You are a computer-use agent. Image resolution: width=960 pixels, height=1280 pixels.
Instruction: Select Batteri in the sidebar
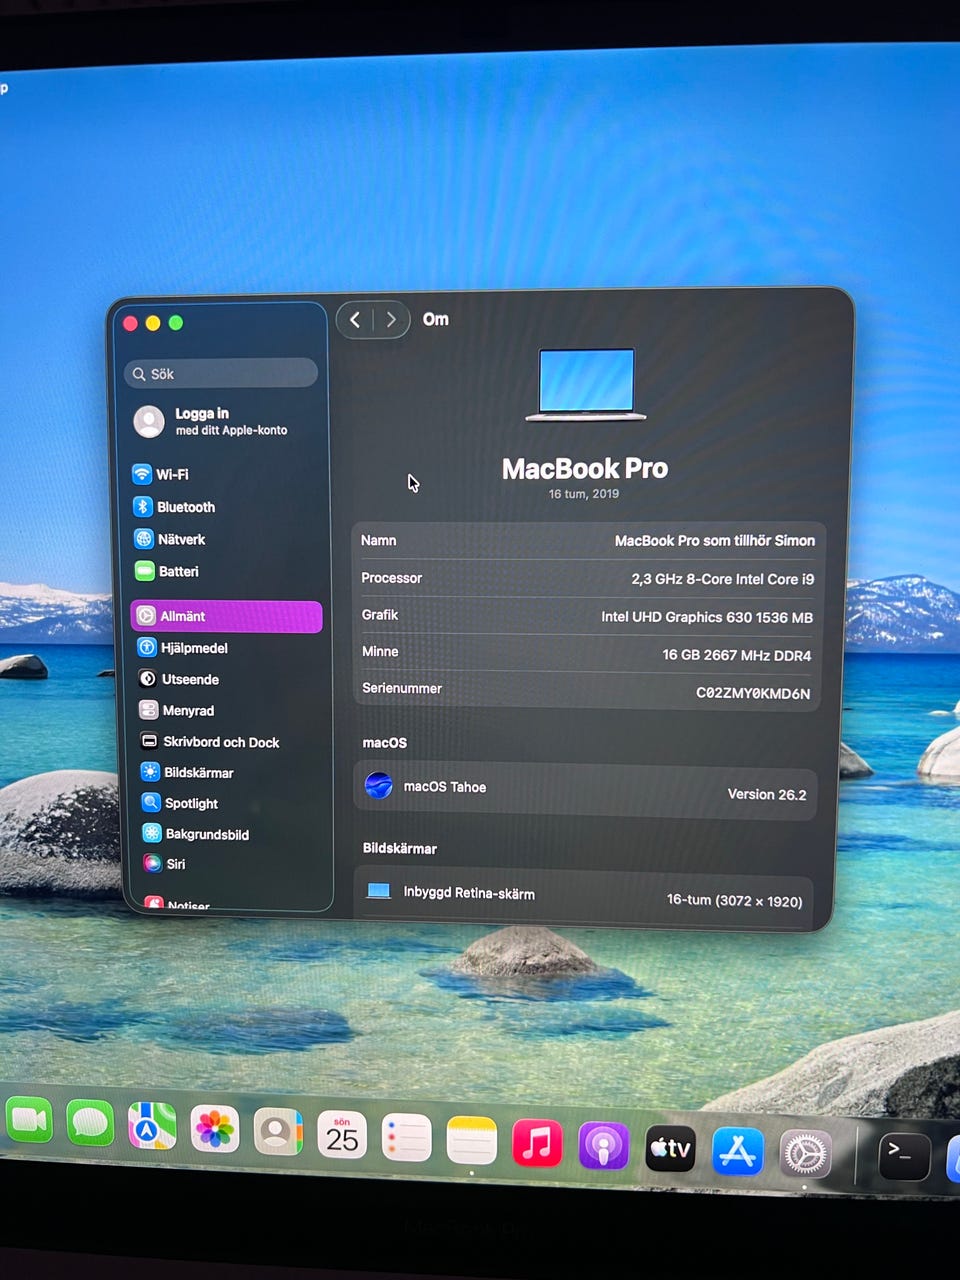pyautogui.click(x=177, y=571)
